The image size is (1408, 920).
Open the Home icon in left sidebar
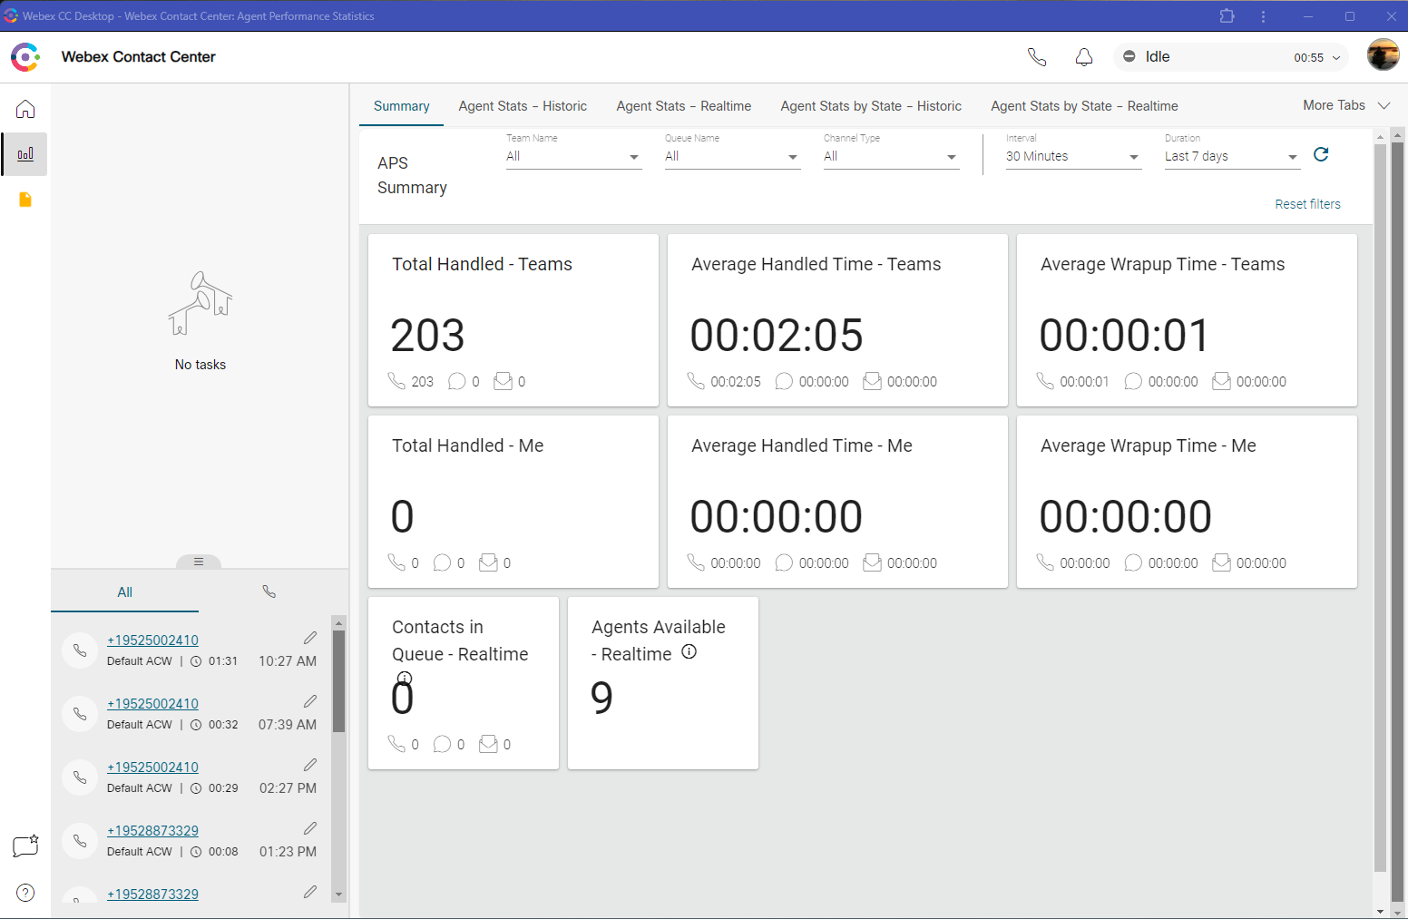click(25, 109)
